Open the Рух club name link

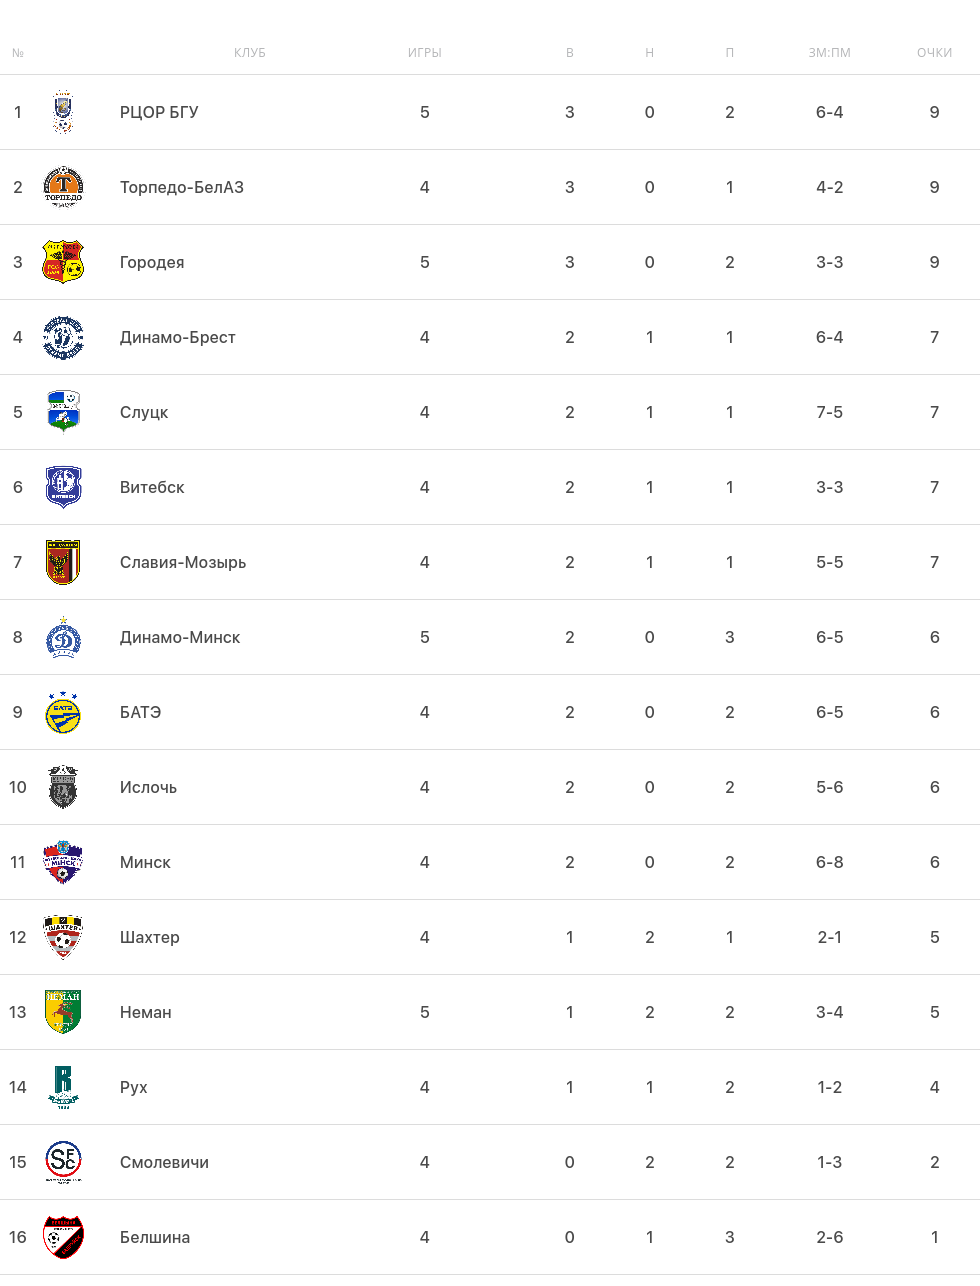(134, 1087)
